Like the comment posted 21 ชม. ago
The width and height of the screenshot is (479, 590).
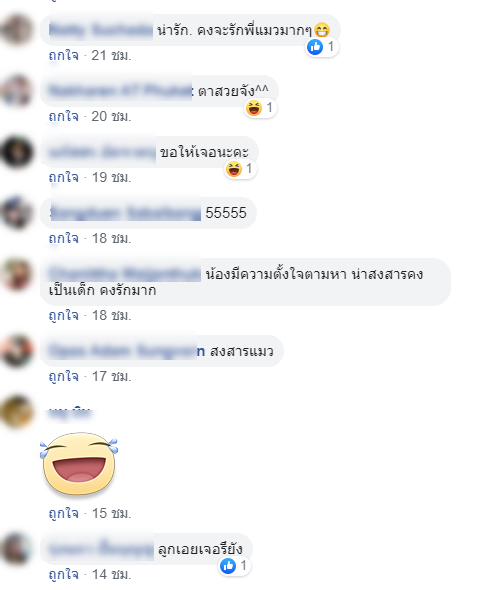64,55
